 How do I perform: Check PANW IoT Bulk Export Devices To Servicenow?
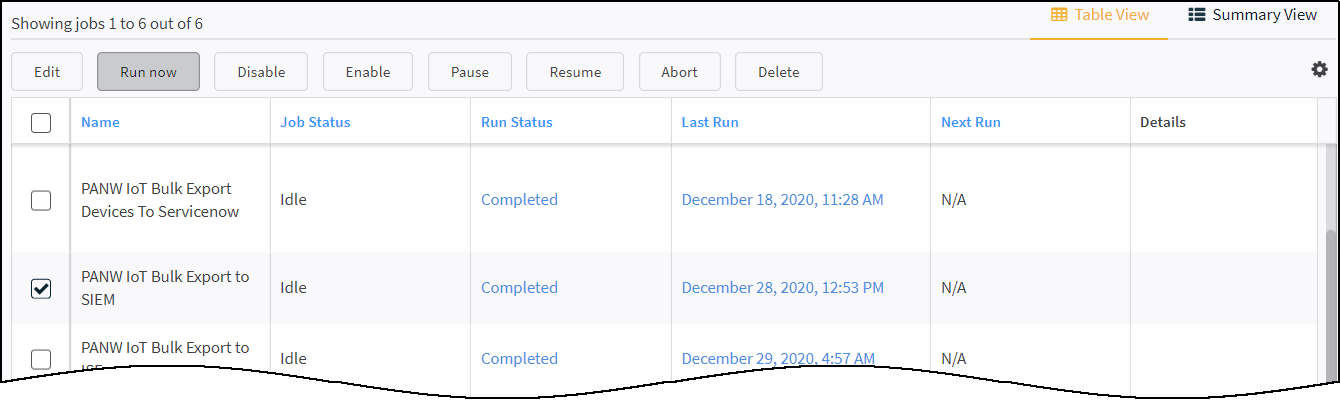(41, 200)
